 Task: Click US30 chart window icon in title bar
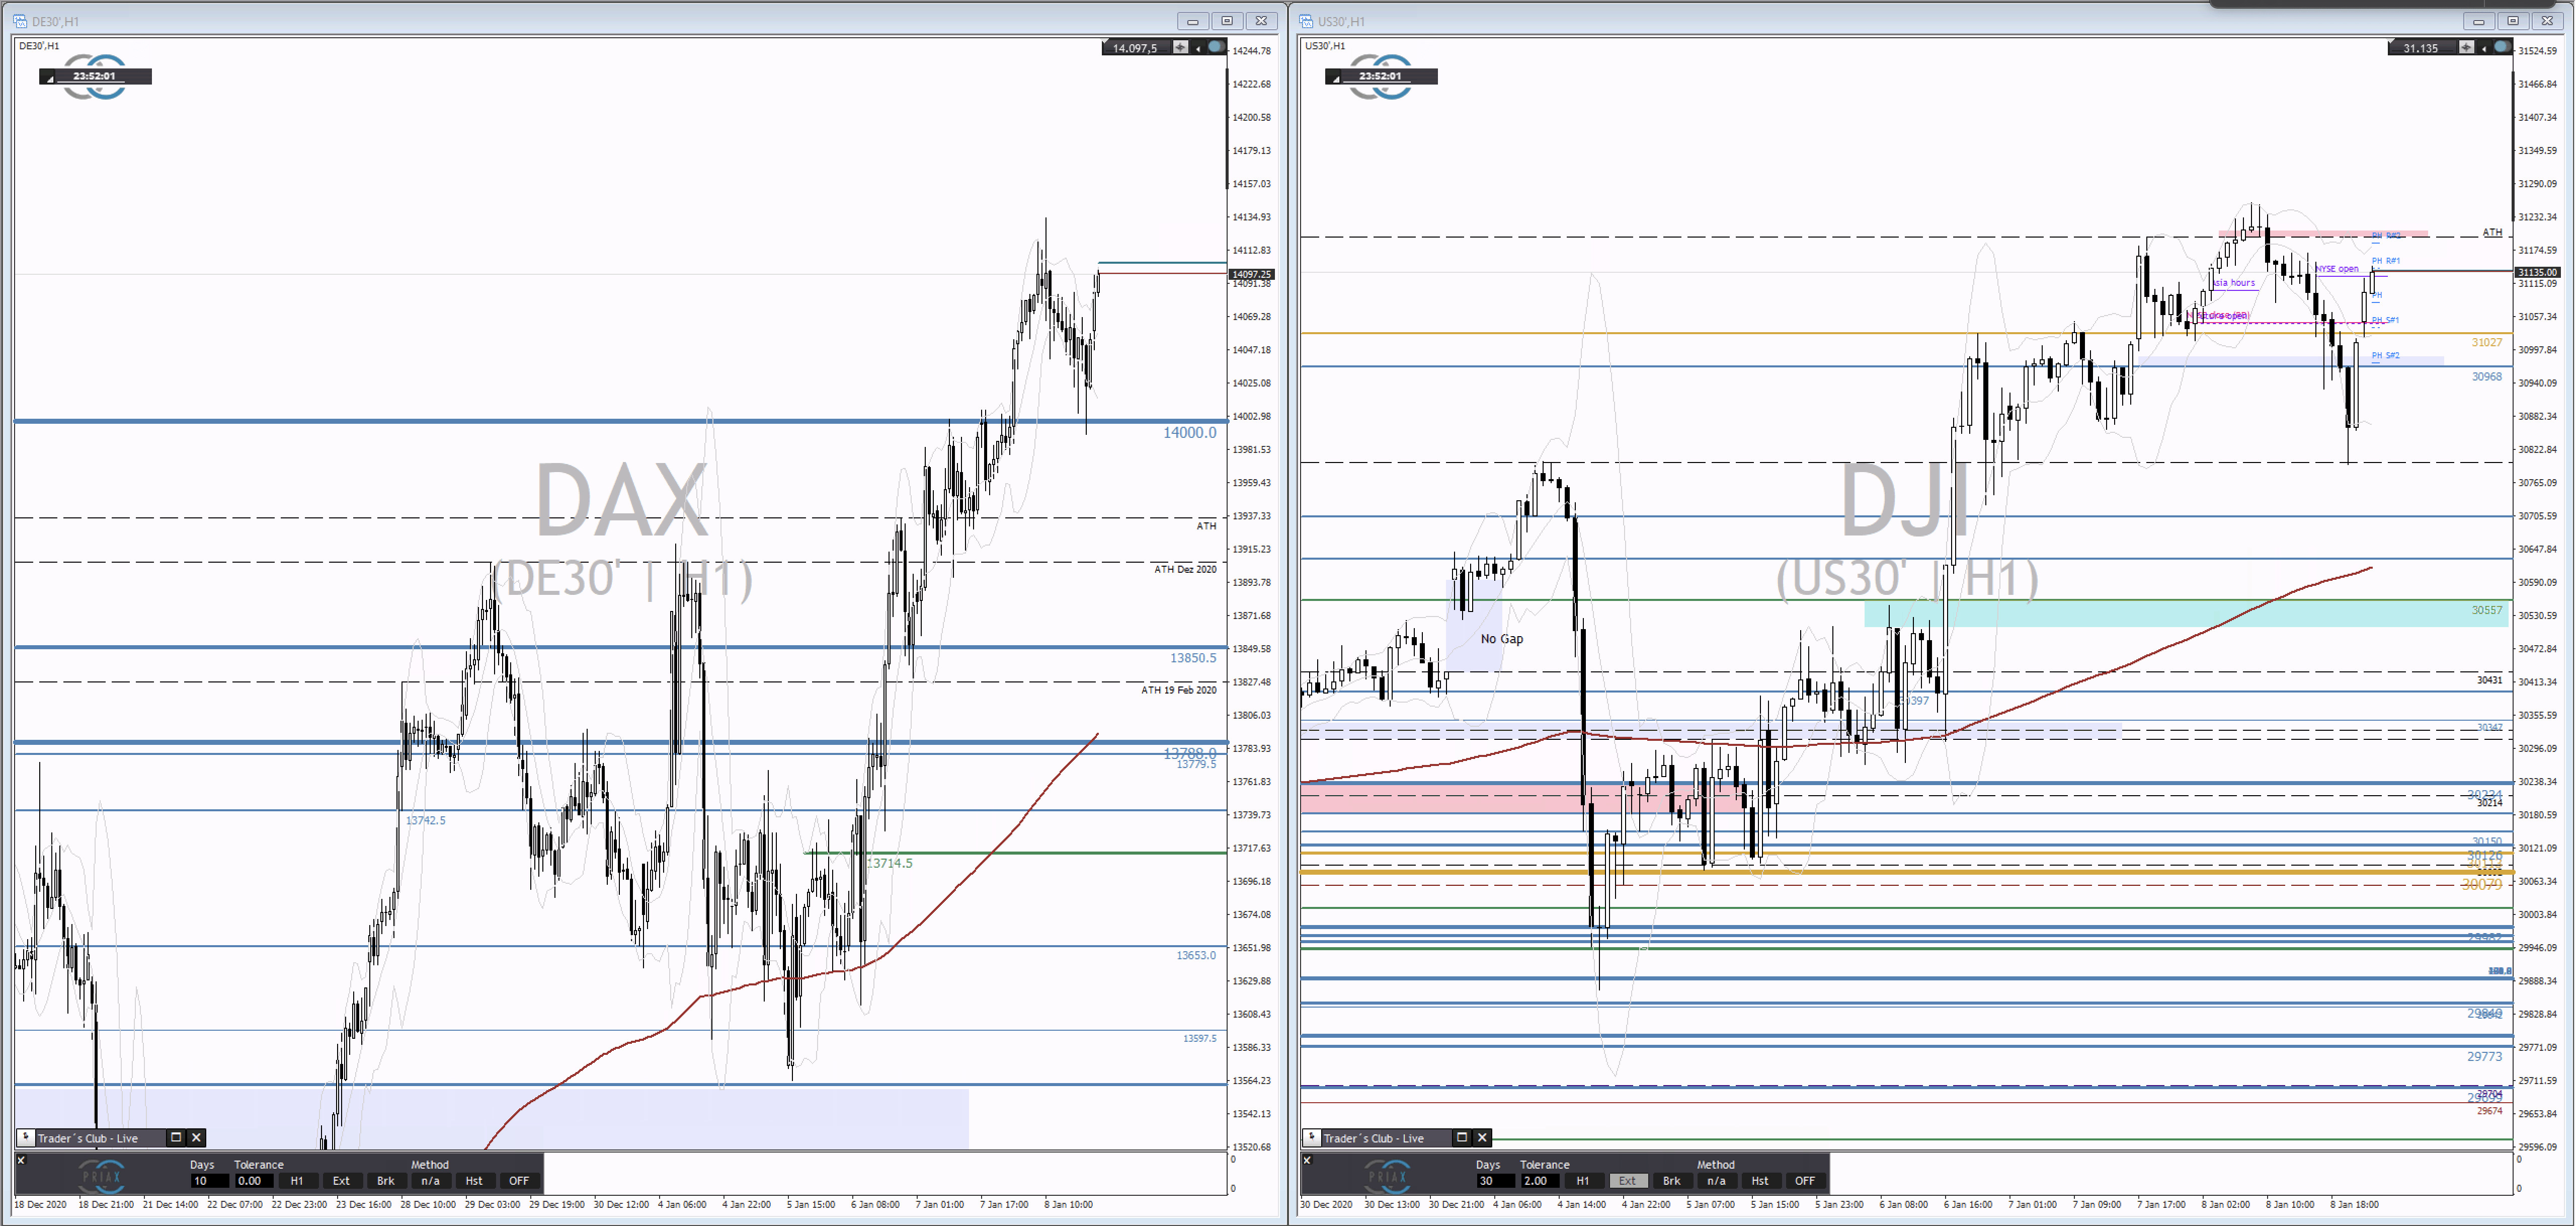point(1306,21)
